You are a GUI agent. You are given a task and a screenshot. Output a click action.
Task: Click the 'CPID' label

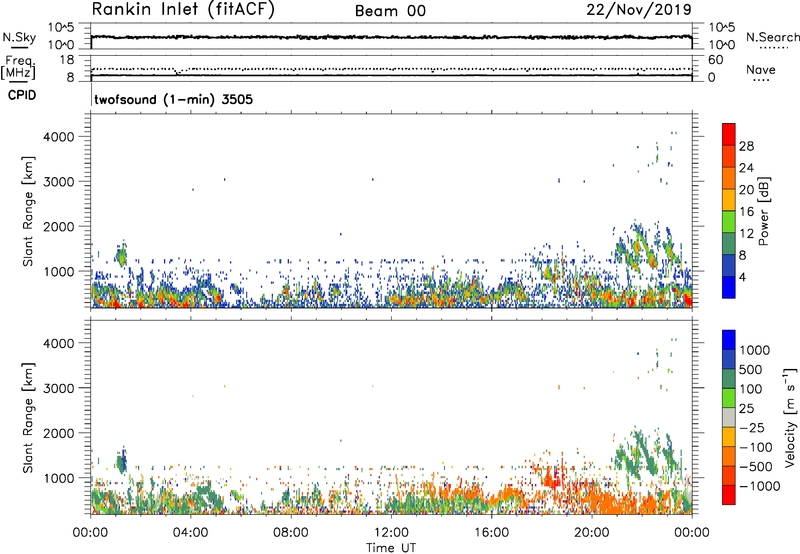(22, 95)
